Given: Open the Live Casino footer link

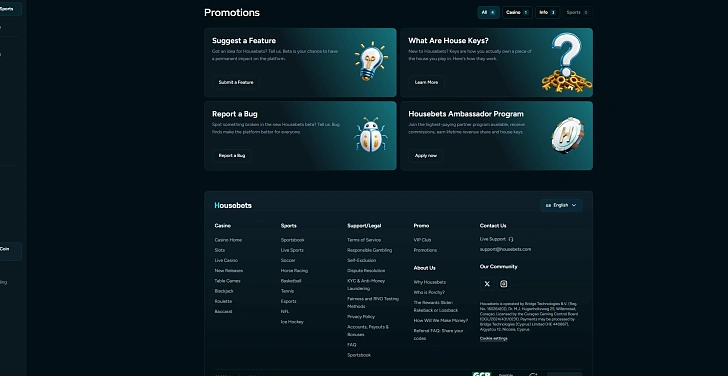Looking at the screenshot, I should pyautogui.click(x=226, y=260).
